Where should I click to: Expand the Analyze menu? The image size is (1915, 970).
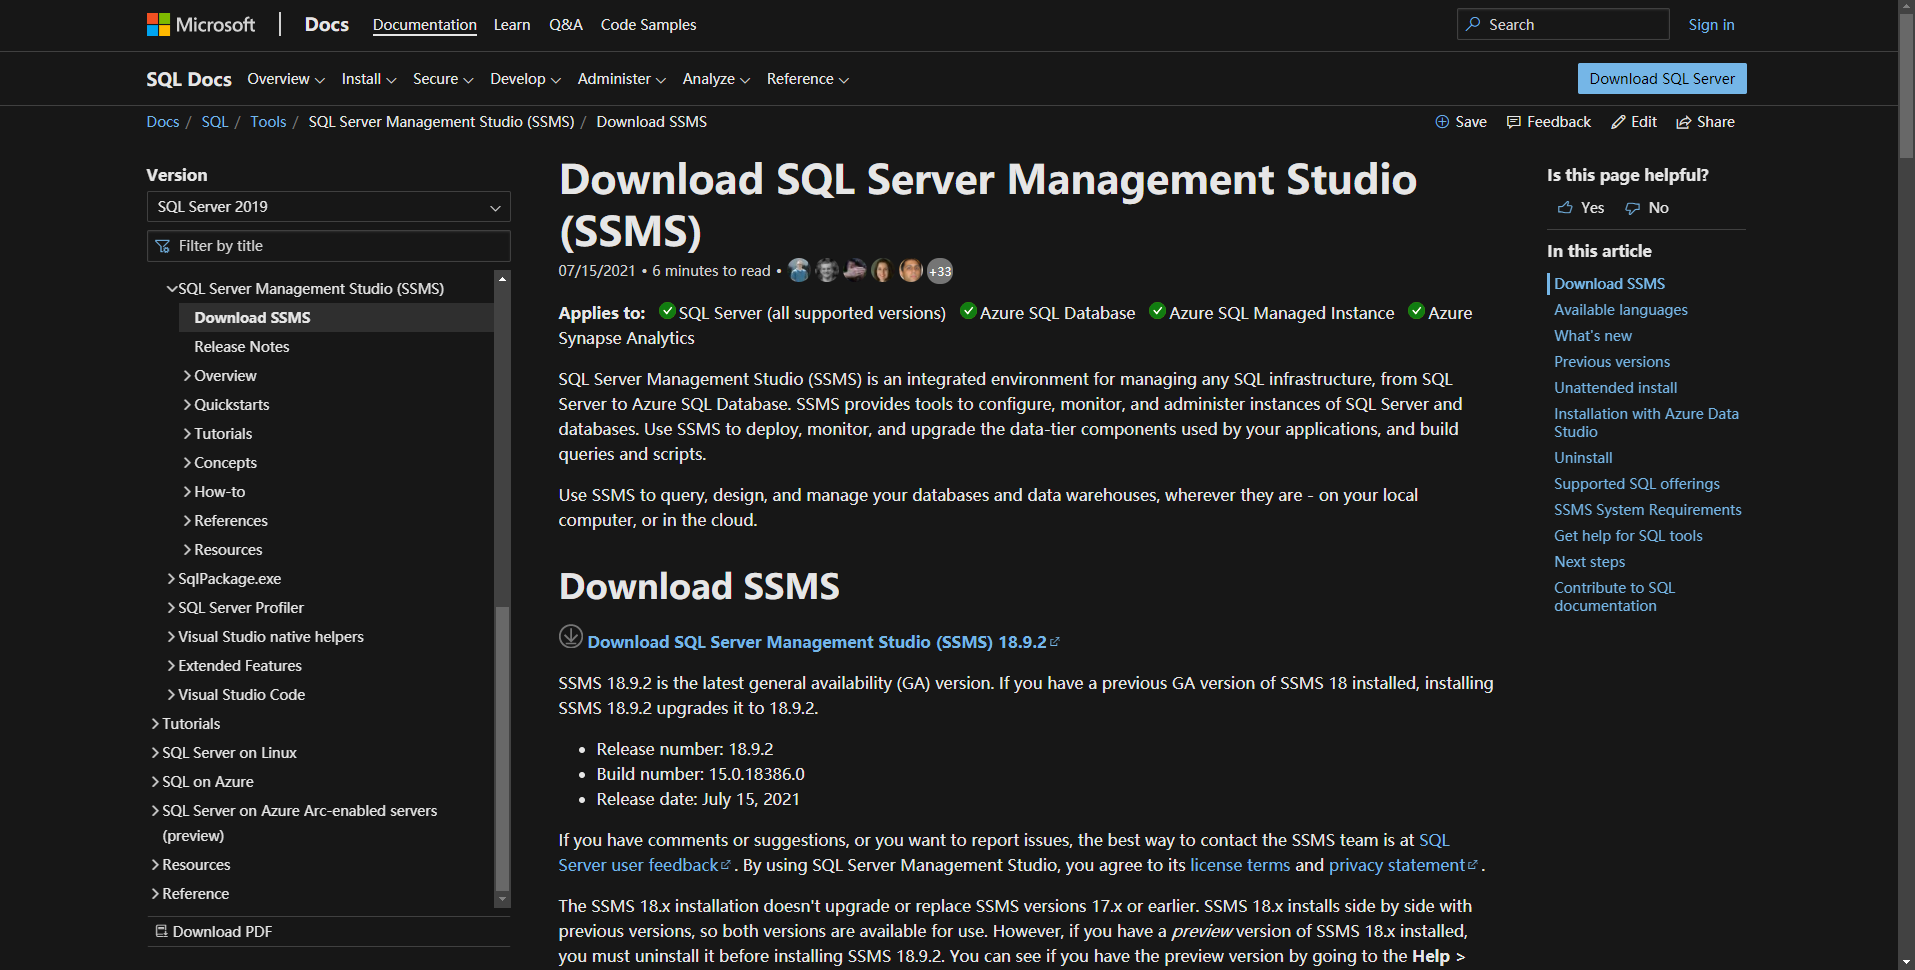(716, 79)
